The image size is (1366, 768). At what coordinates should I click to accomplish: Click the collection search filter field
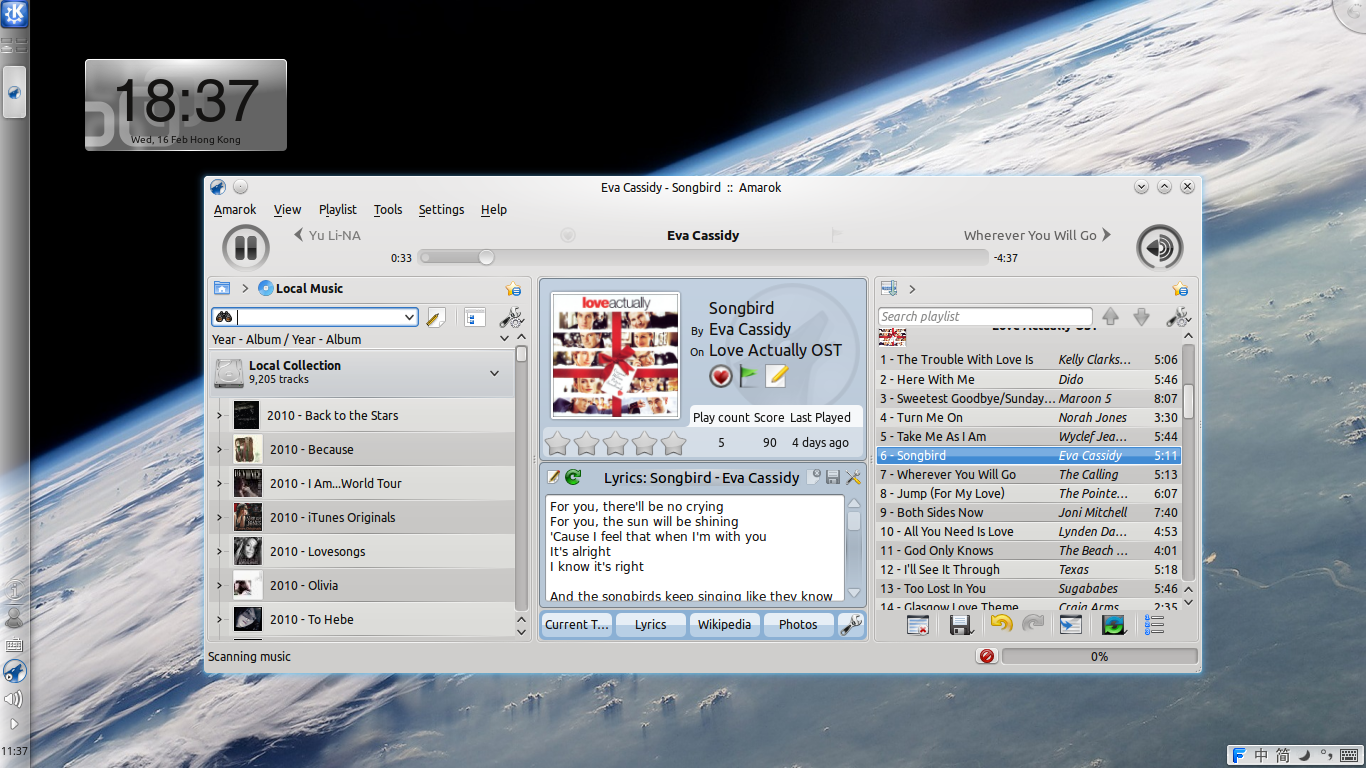315,317
